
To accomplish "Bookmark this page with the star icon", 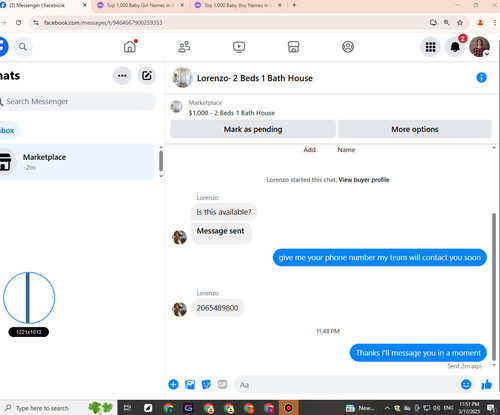I will point(460,22).
